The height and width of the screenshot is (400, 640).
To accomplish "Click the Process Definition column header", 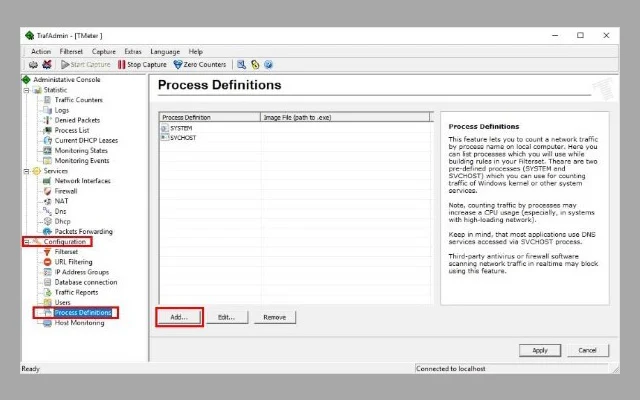I will click(x=210, y=118).
